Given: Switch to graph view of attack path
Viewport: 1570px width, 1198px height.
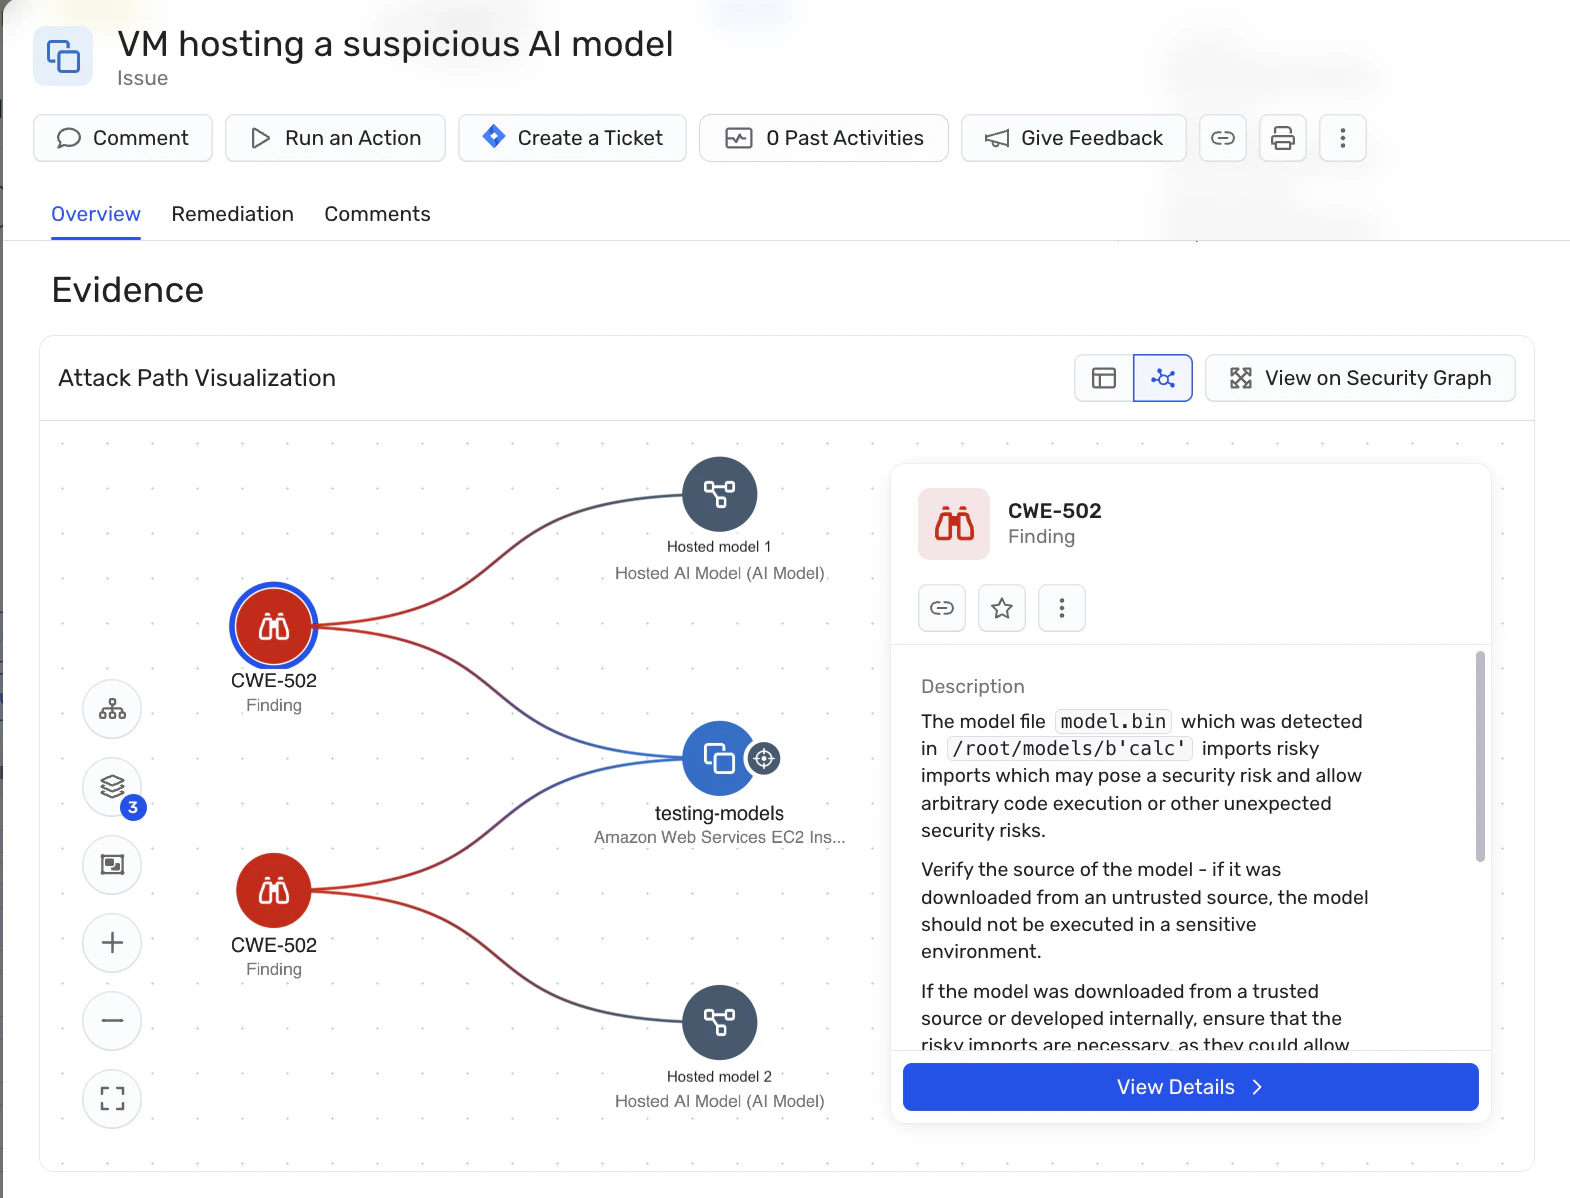Looking at the screenshot, I should [x=1163, y=378].
